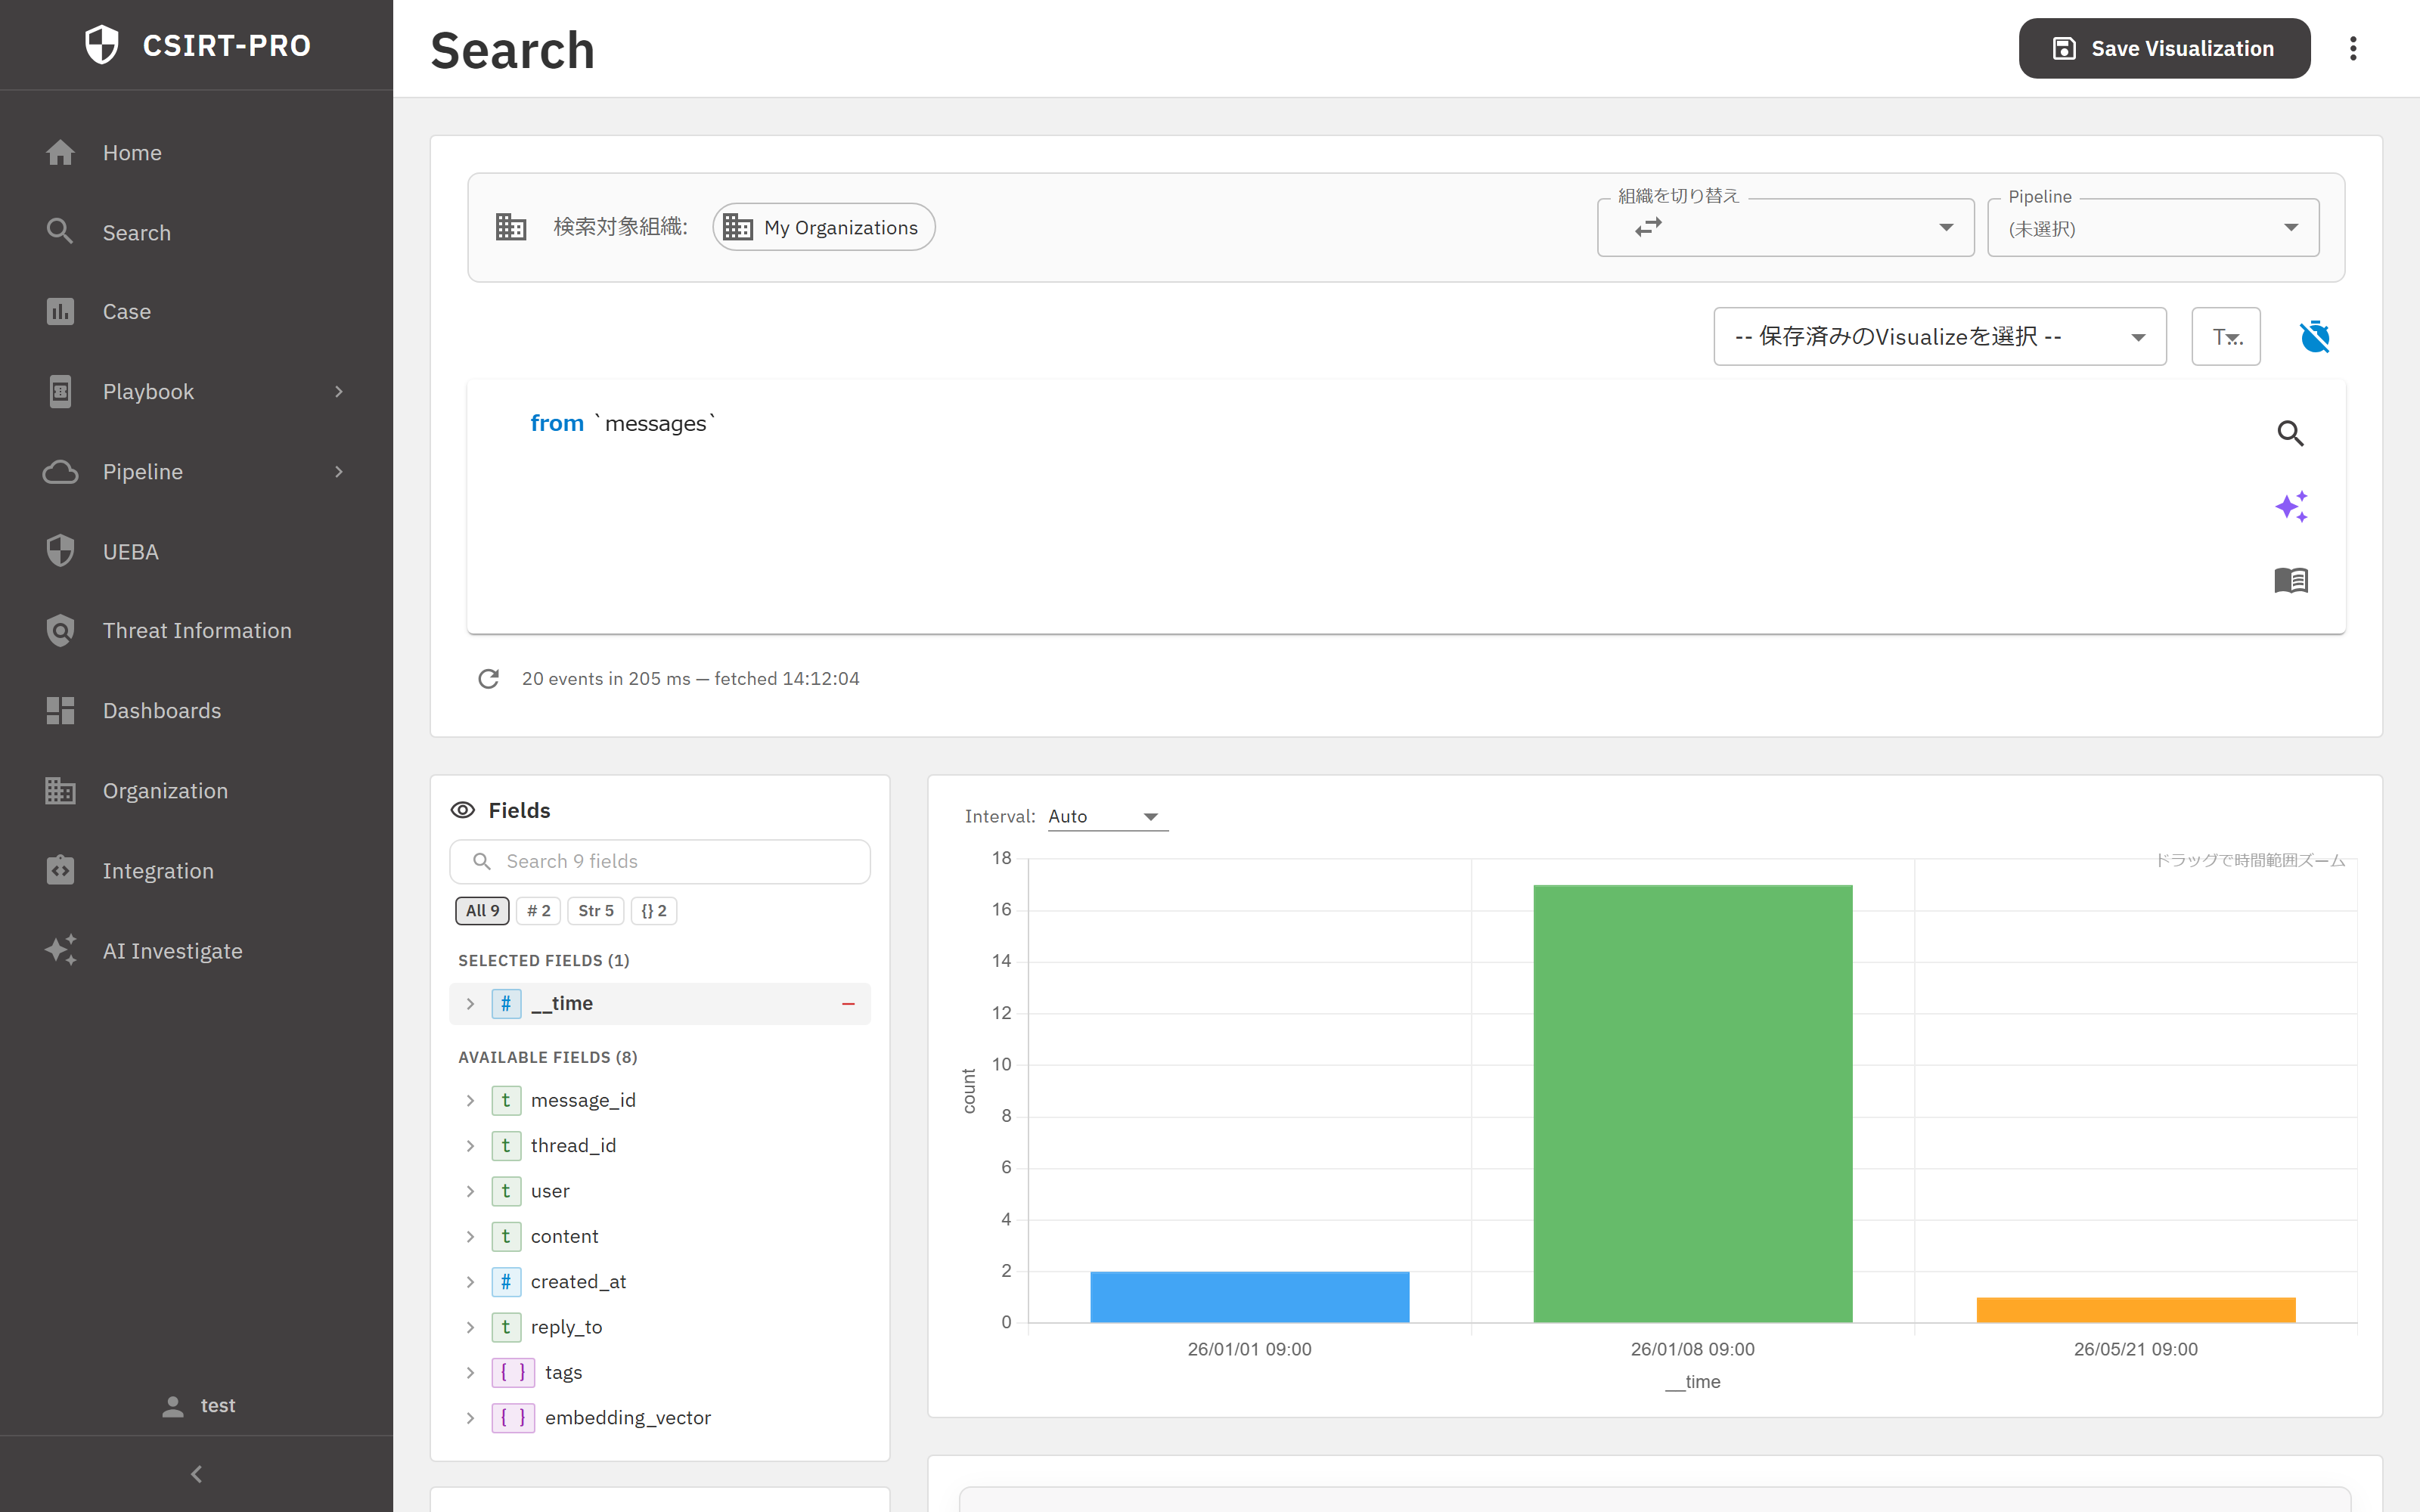Click the Pipeline cloud icon in sidebar
The image size is (2420, 1512).
(x=60, y=472)
